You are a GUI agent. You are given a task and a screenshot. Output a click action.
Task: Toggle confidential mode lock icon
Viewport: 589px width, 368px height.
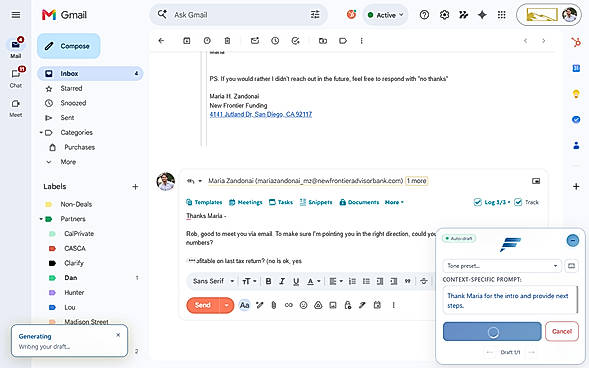pyautogui.click(x=348, y=305)
